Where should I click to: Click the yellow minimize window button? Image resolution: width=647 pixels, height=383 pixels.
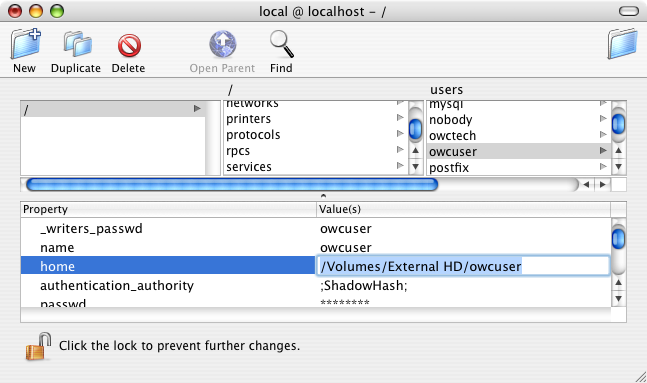36,11
